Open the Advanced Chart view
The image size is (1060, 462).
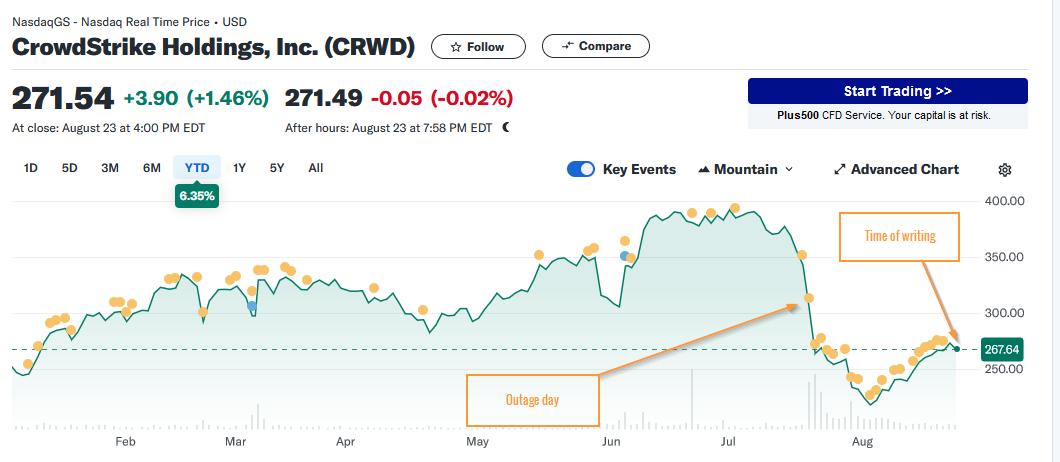click(x=896, y=169)
